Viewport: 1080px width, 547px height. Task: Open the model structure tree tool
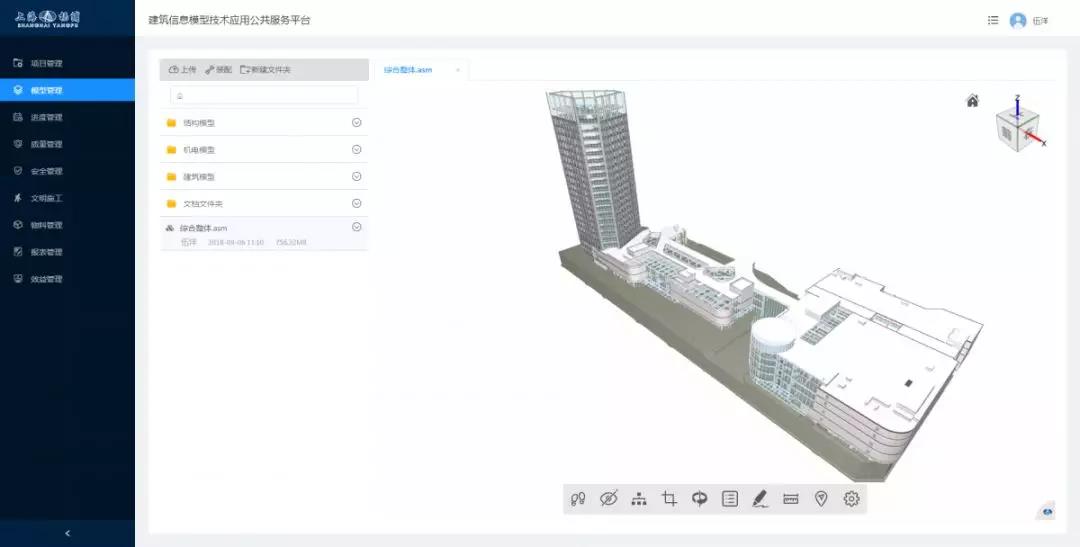point(639,499)
